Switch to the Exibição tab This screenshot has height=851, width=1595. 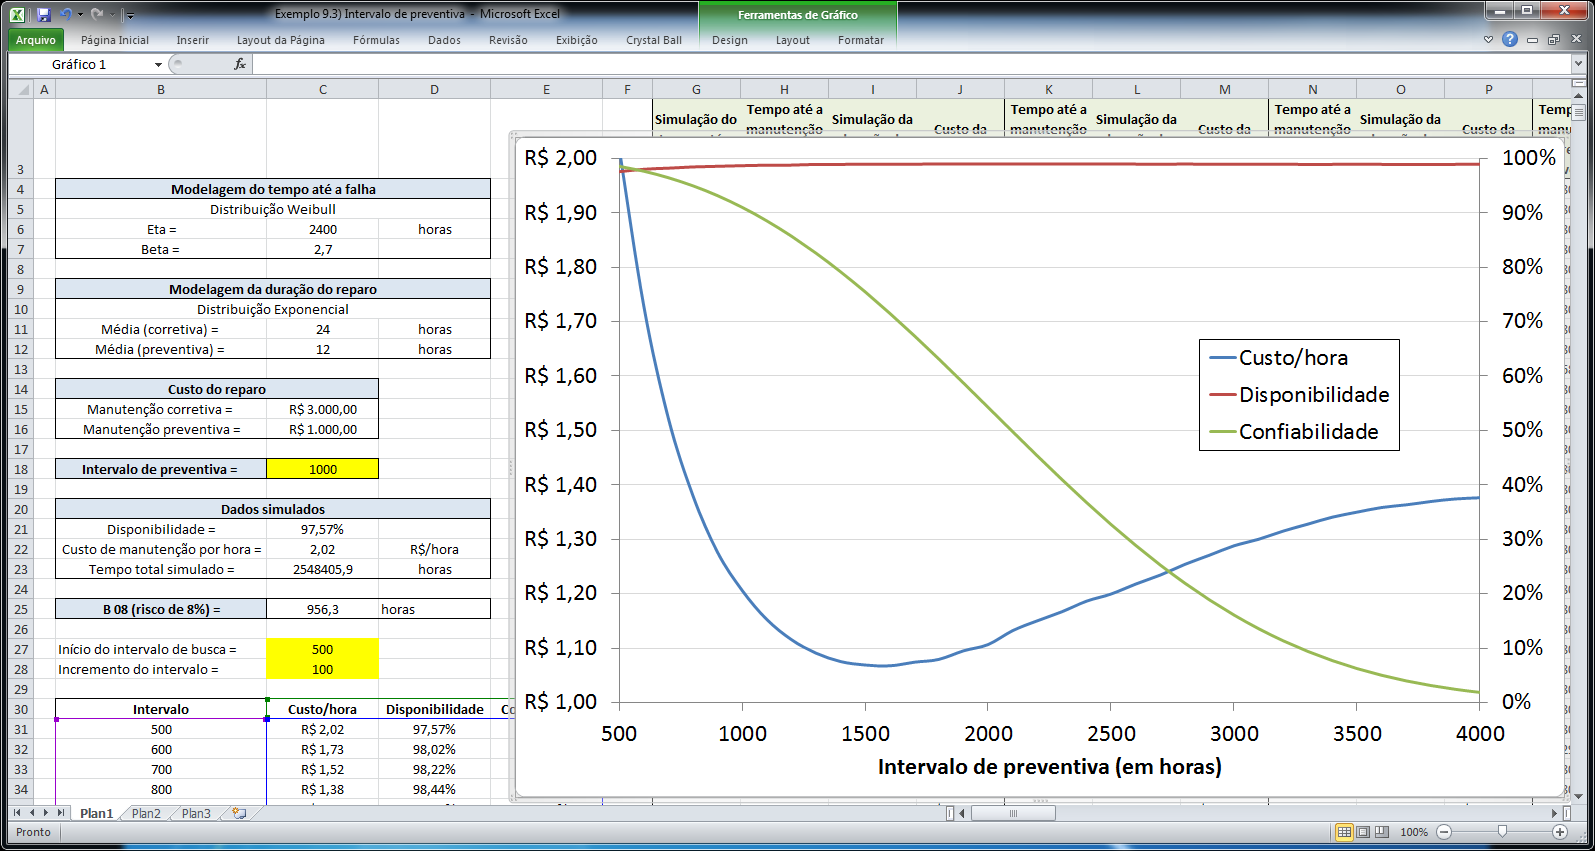[577, 40]
